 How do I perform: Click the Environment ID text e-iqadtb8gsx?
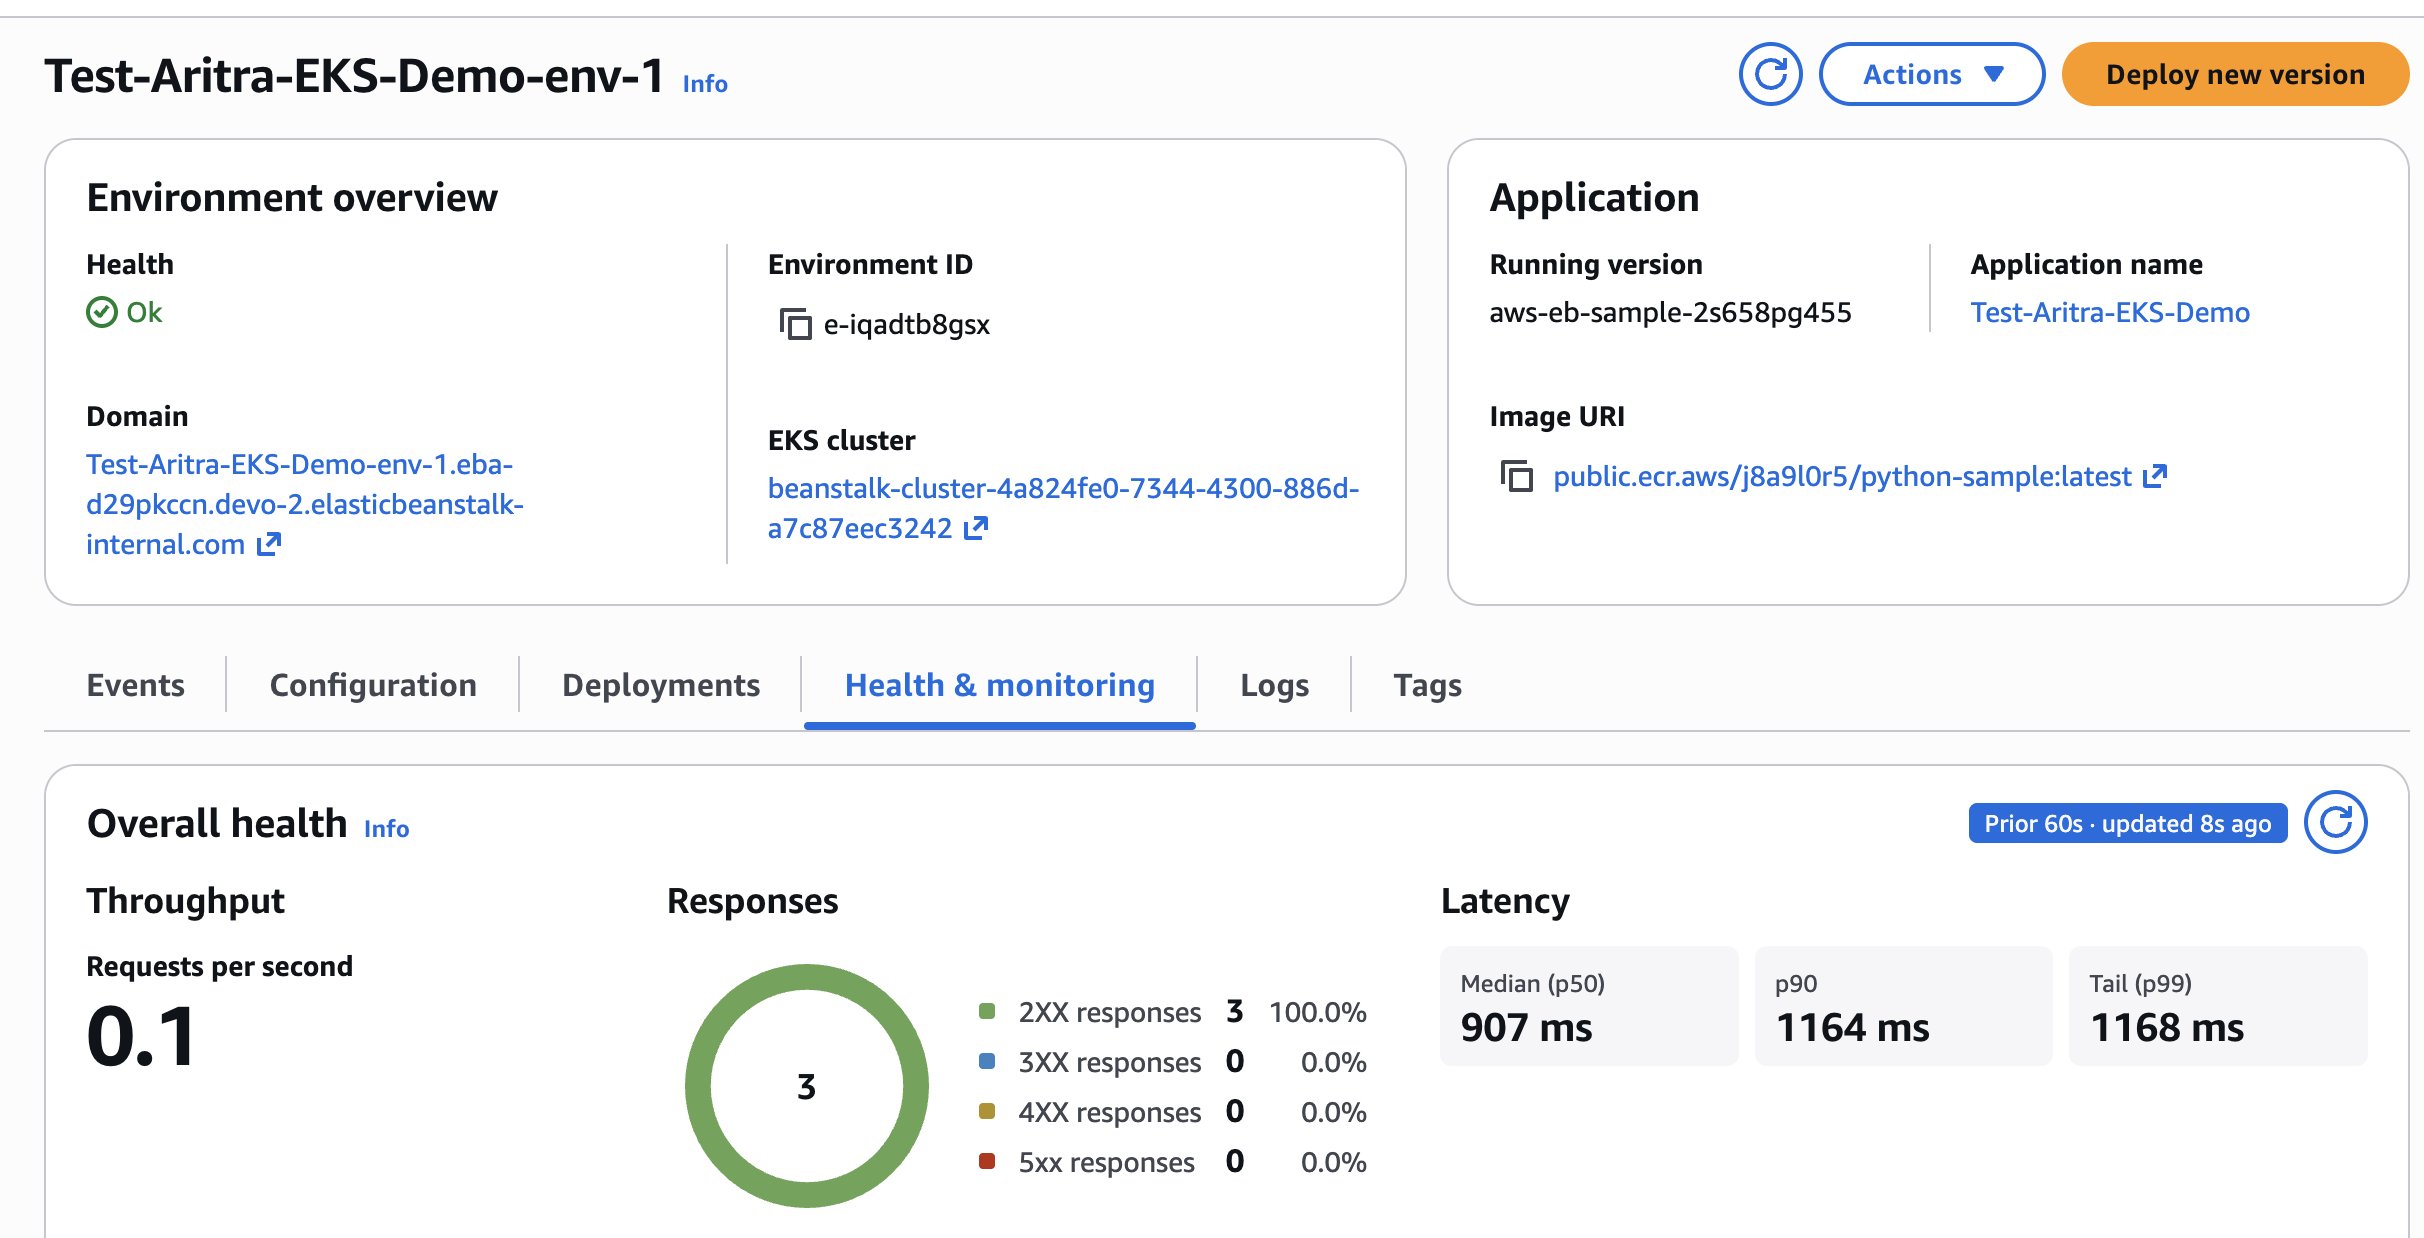(x=907, y=324)
